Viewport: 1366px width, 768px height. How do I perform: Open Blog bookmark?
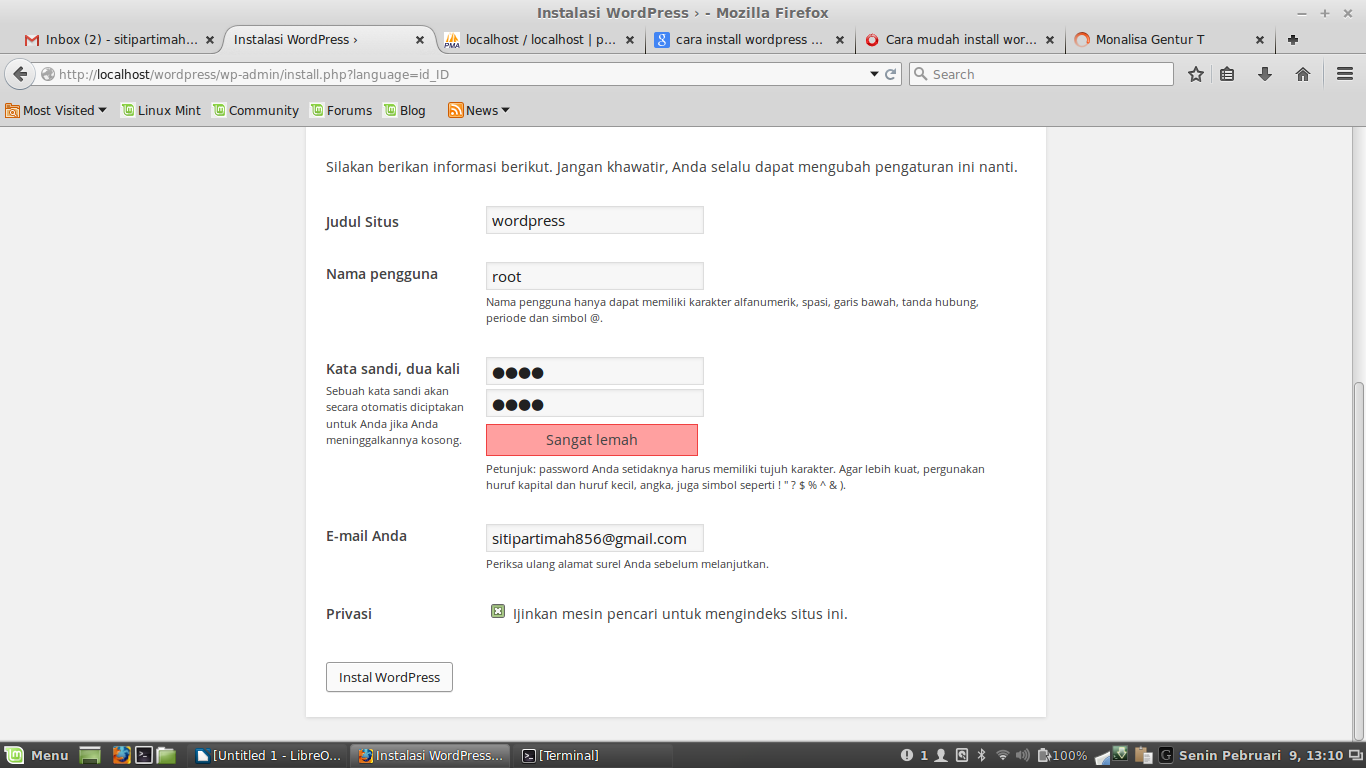coord(404,110)
